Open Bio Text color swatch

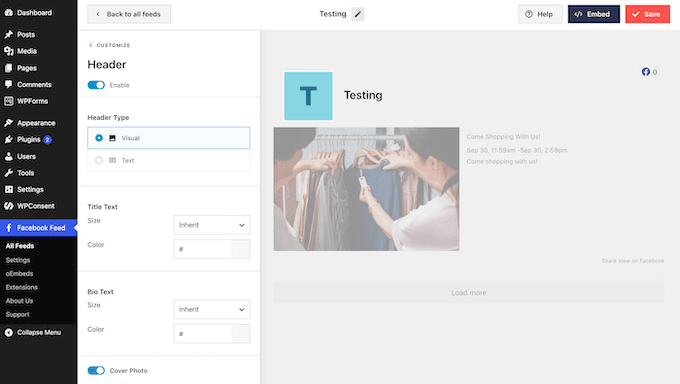tap(241, 334)
